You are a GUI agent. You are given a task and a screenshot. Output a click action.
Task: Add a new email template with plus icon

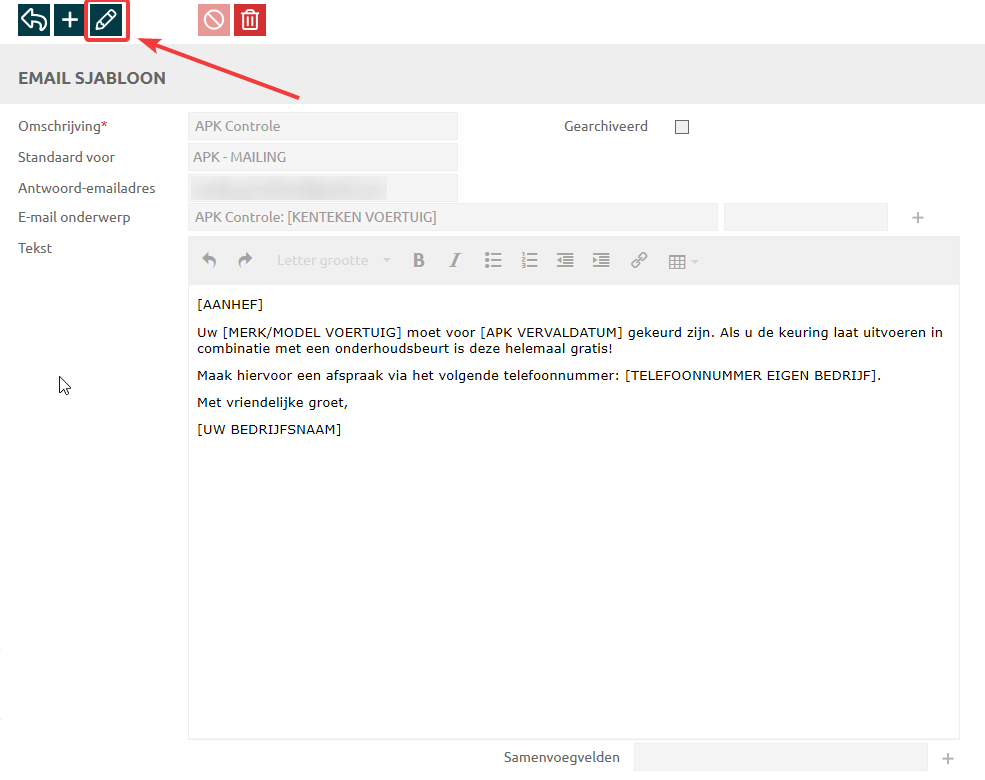70,20
